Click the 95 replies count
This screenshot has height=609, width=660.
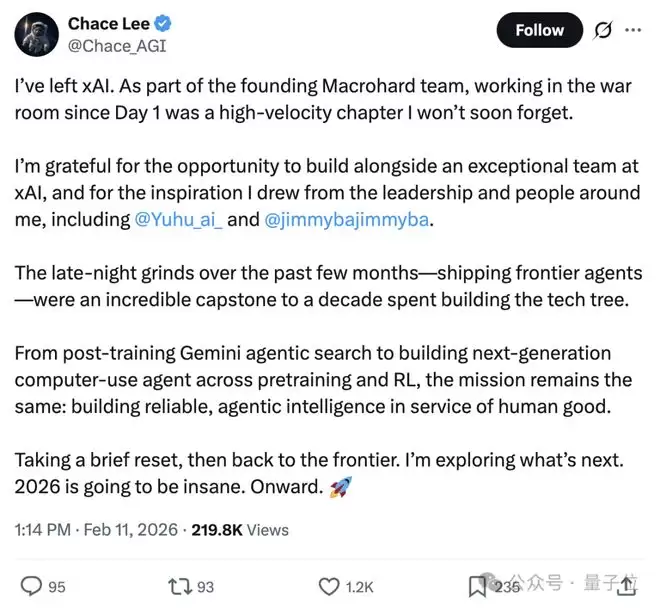coord(56,587)
